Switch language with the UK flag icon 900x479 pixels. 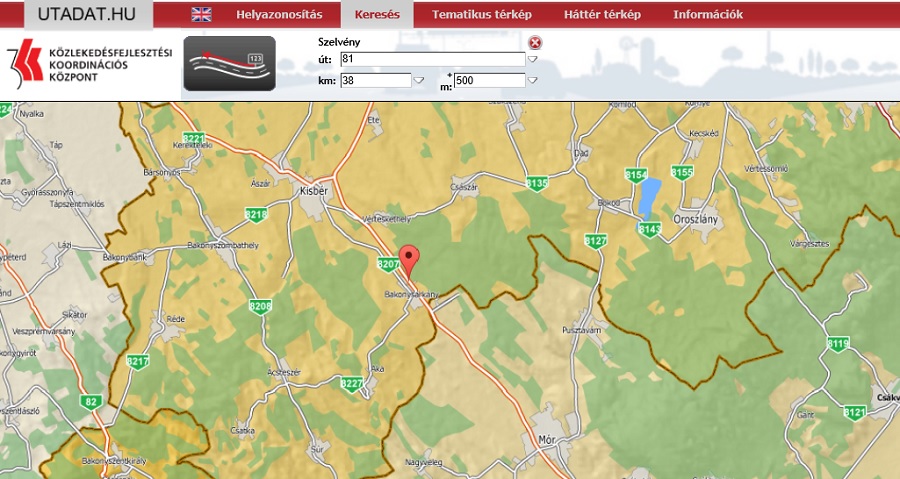tap(202, 15)
